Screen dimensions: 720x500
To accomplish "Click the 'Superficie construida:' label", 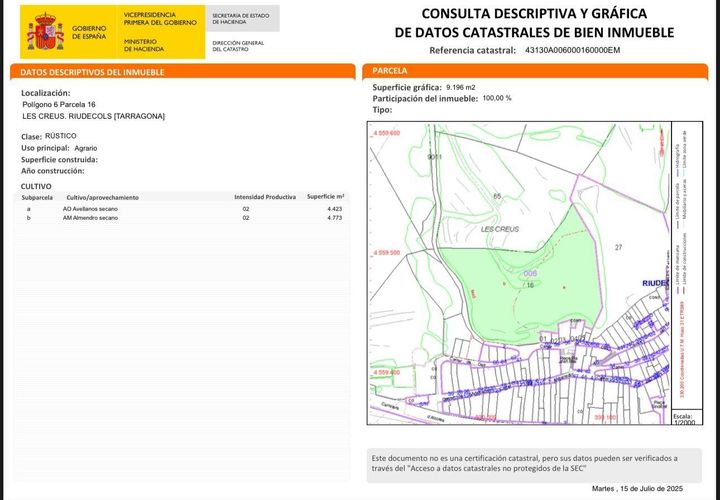I will click(x=59, y=160).
